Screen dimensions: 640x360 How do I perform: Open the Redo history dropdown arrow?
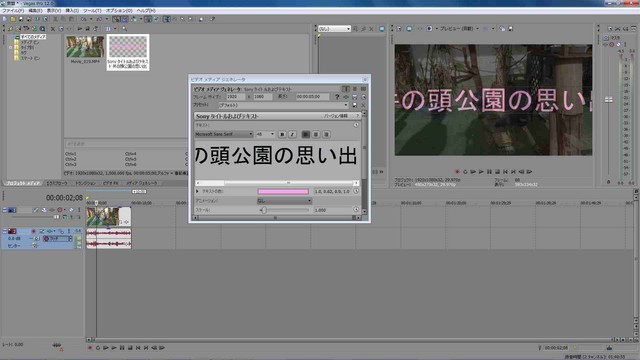coord(107,19)
